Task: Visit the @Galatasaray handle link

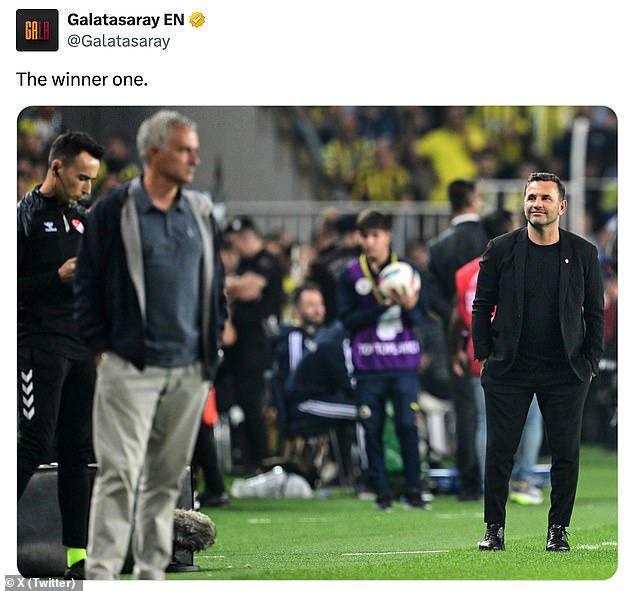Action: (x=118, y=41)
